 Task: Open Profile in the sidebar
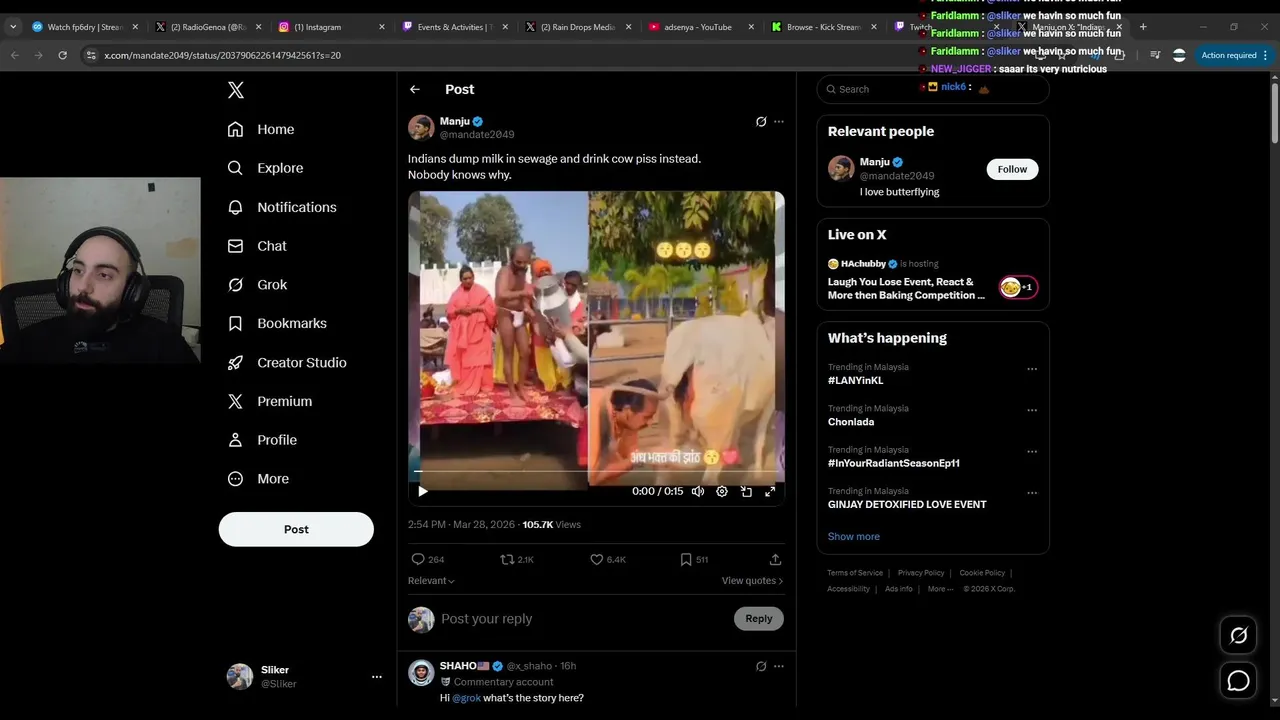262,440
